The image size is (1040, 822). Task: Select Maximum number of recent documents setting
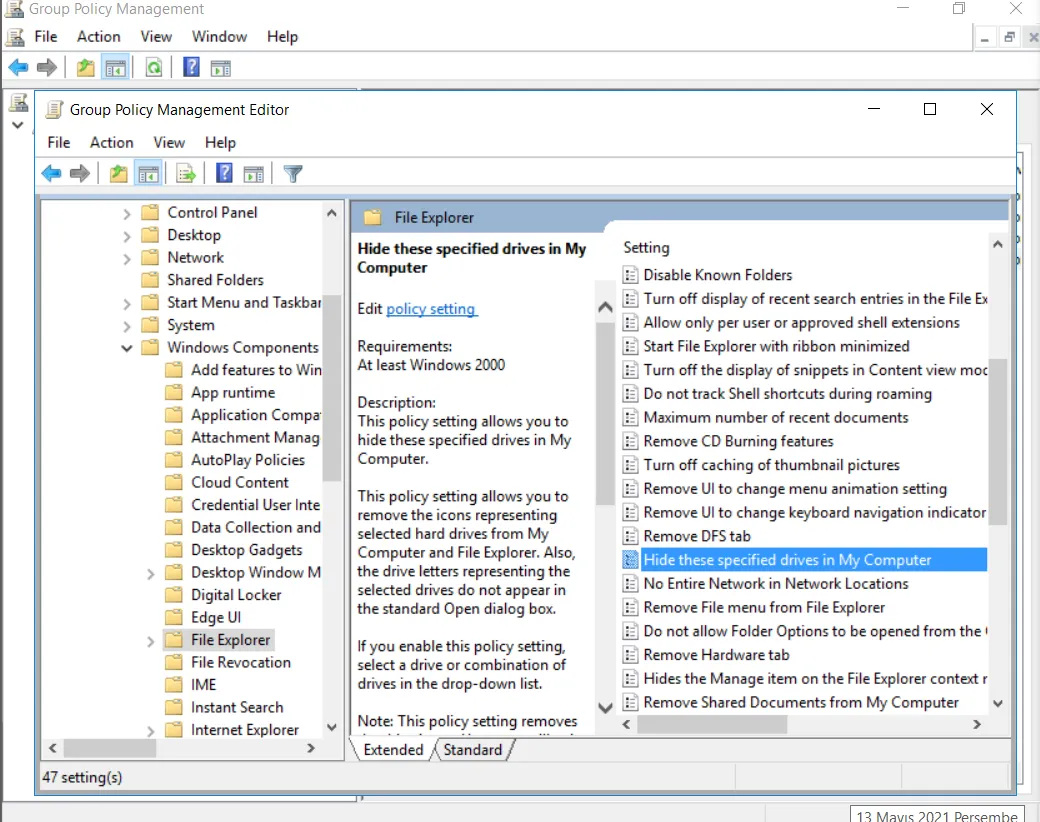[x=775, y=417]
